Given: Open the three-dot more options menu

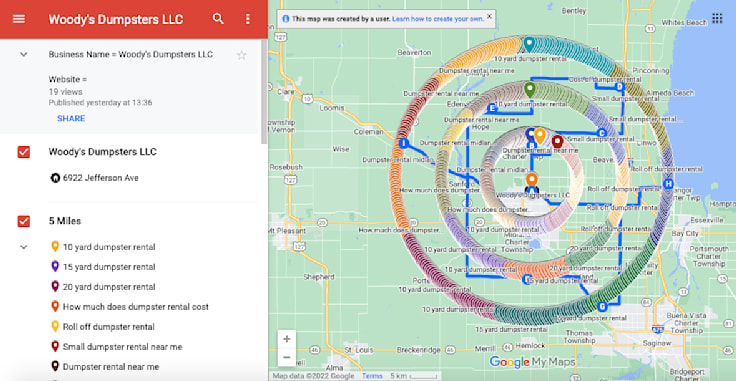Looking at the screenshot, I should pos(247,19).
